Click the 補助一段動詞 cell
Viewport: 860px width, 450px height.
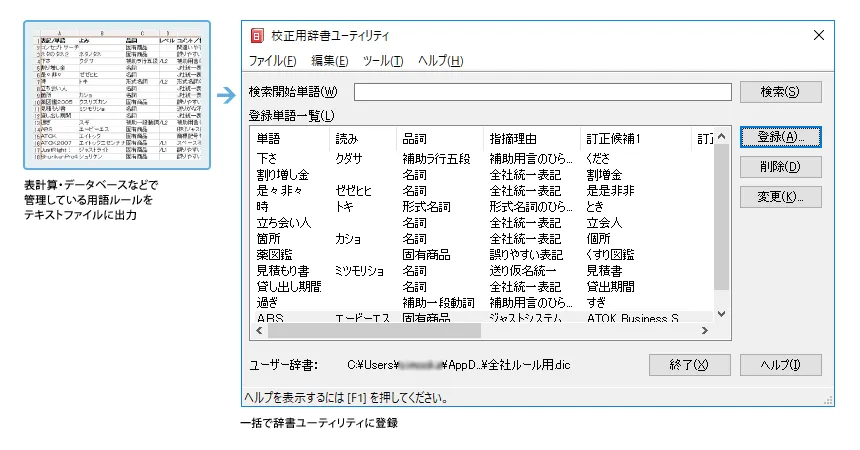[x=438, y=302]
